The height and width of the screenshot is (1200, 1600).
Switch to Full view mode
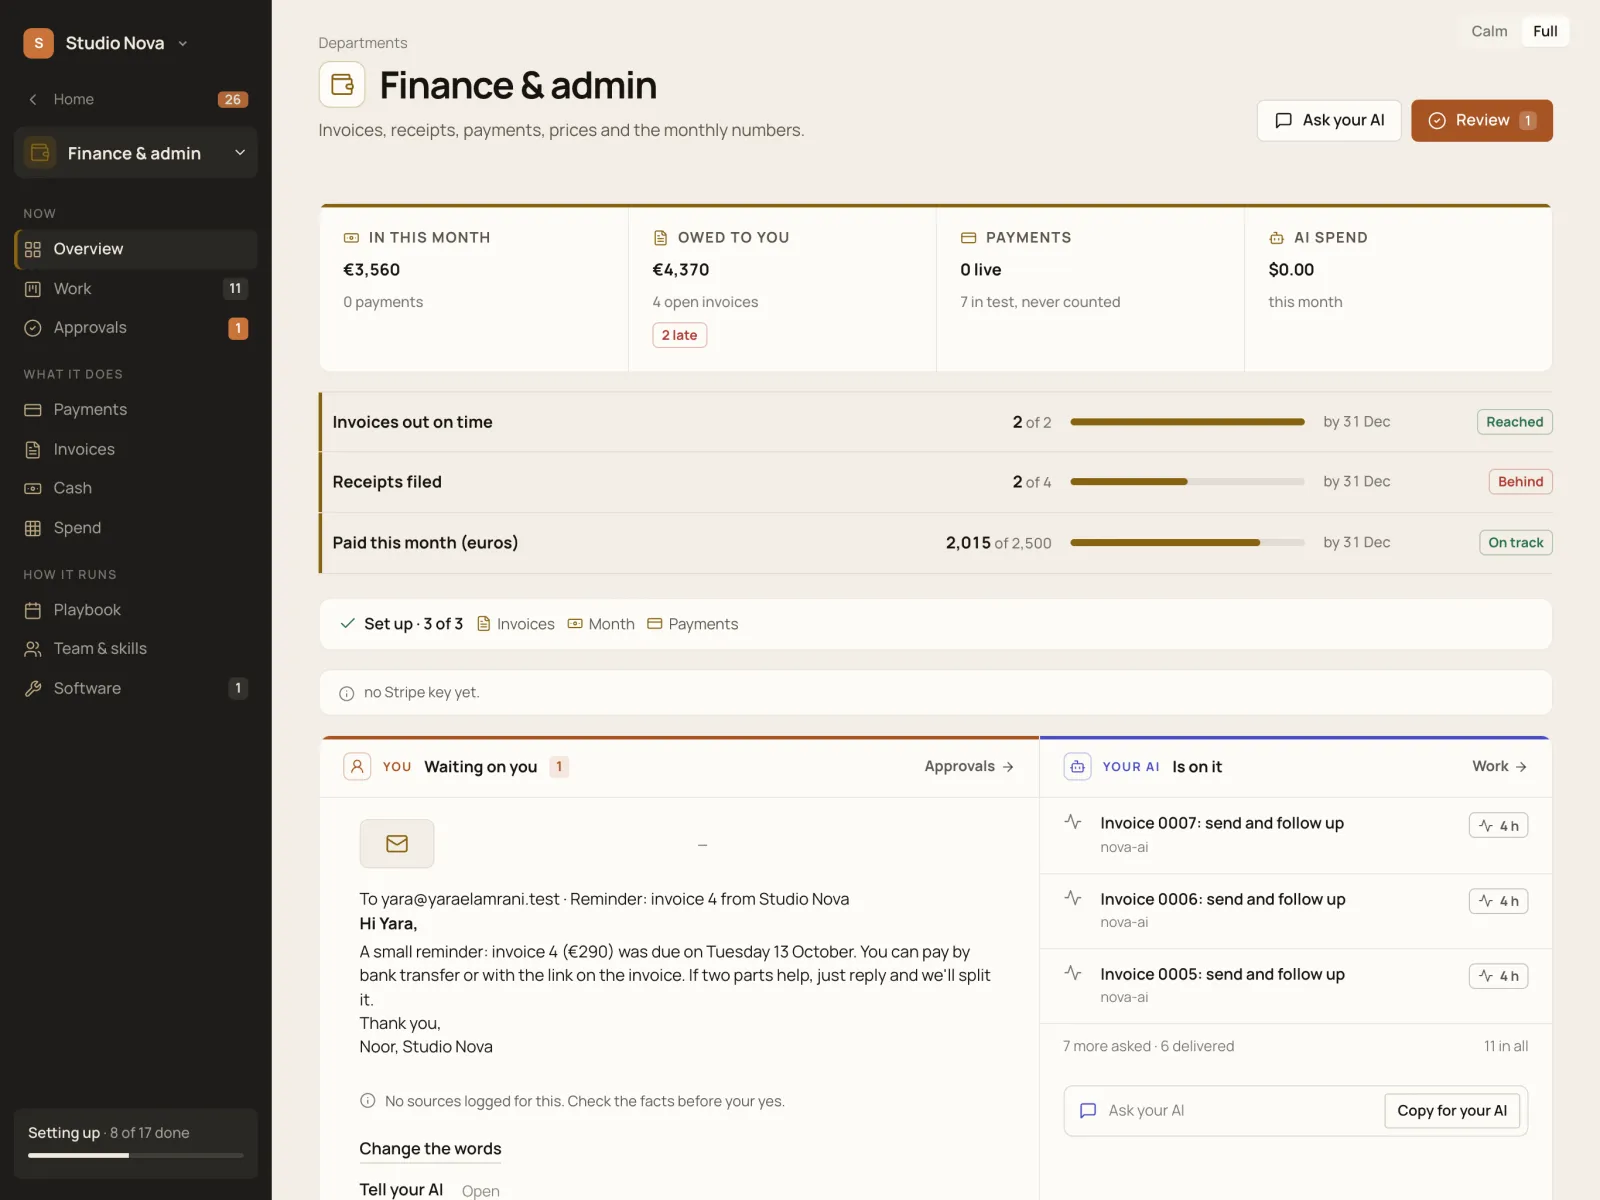point(1545,31)
